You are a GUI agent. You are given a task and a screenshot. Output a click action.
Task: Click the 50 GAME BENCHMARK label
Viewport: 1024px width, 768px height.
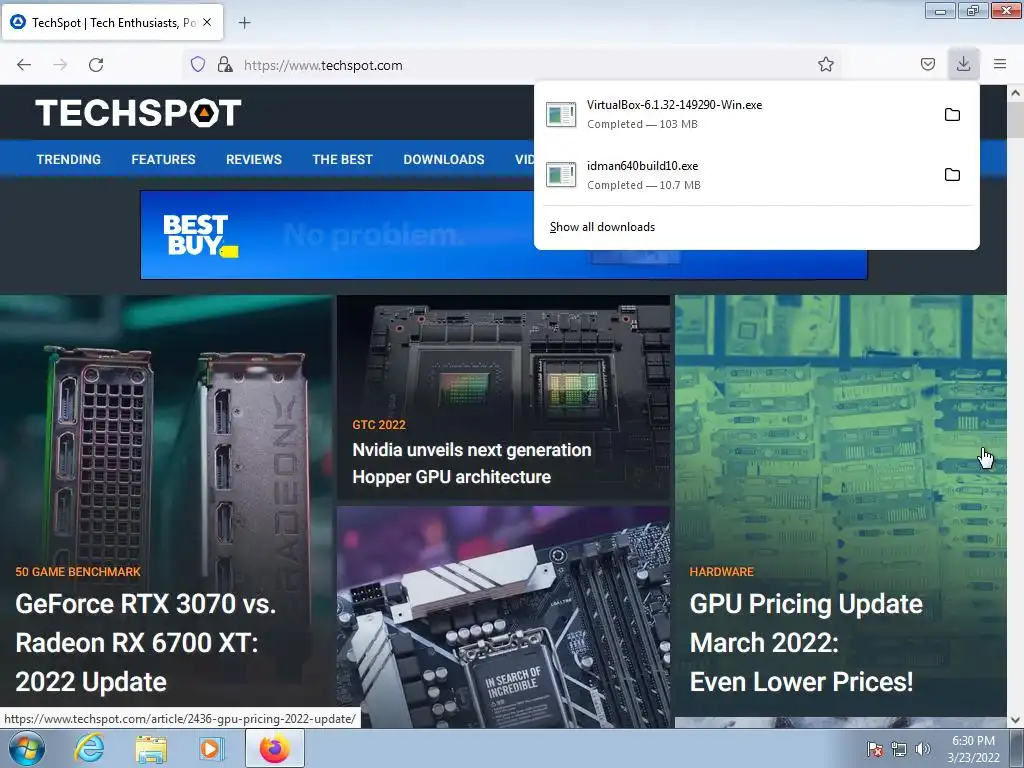[x=78, y=572]
